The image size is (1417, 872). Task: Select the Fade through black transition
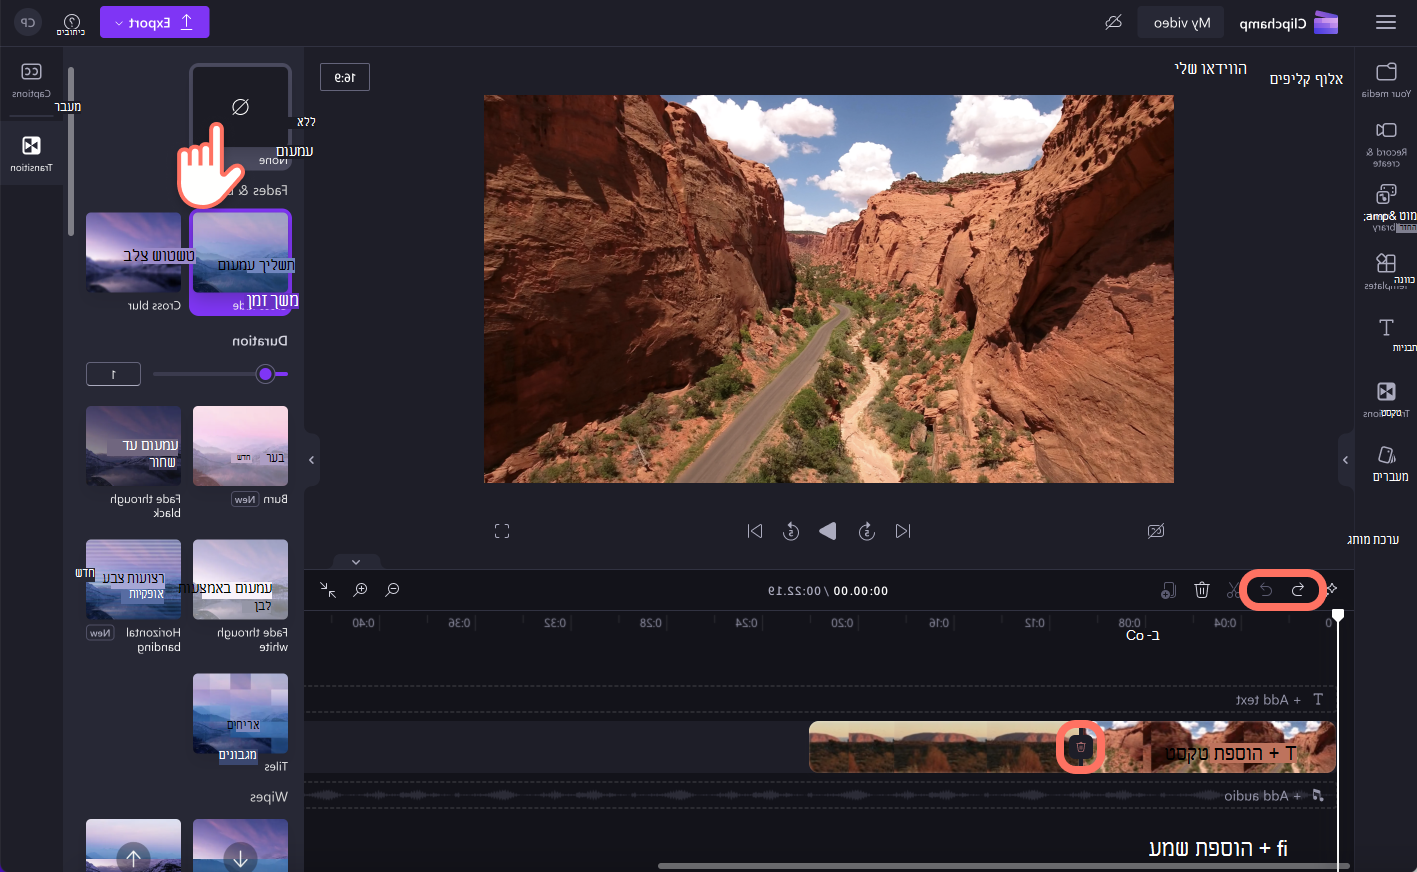tap(133, 446)
